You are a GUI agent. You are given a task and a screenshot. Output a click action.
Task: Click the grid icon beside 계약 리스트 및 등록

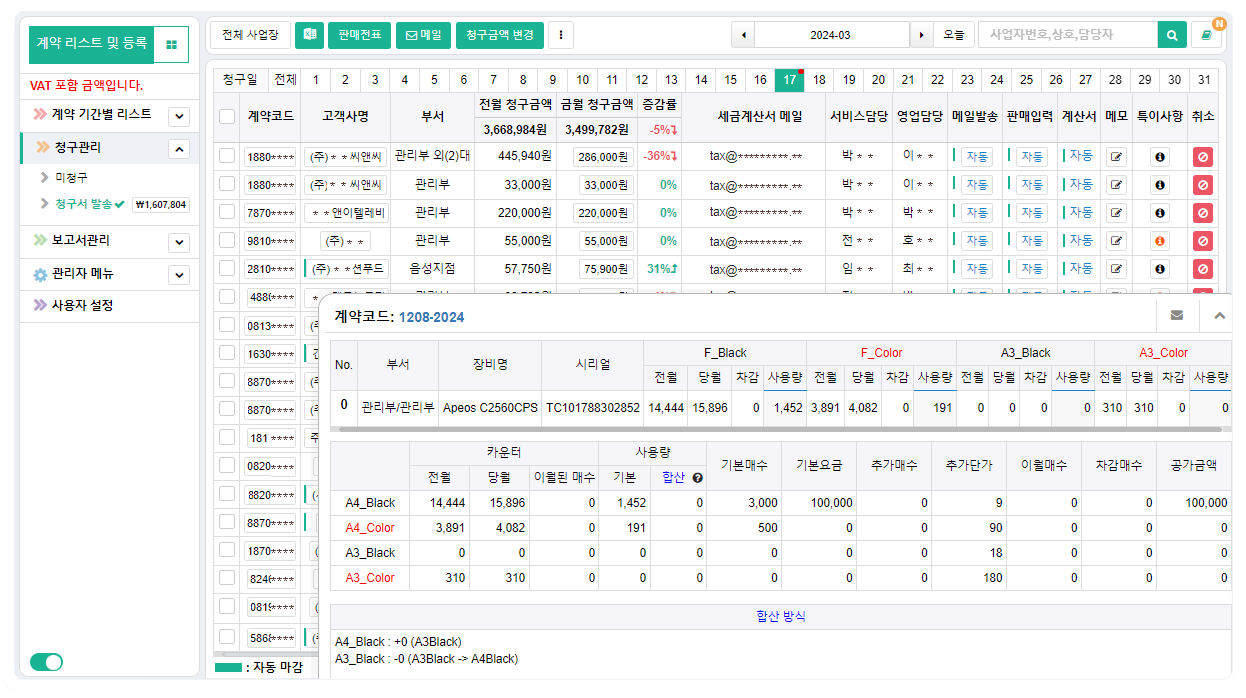tap(170, 44)
